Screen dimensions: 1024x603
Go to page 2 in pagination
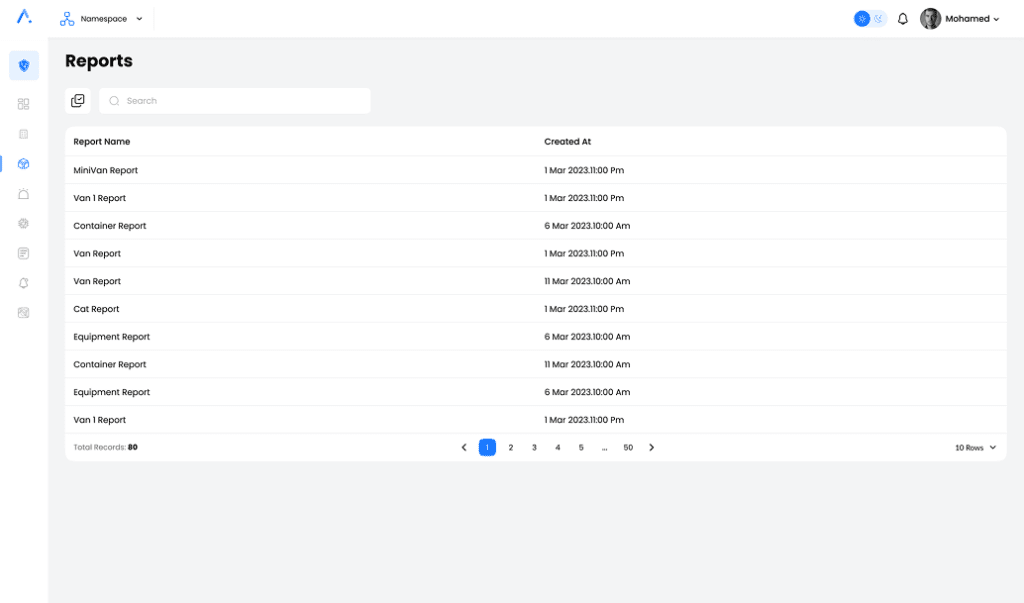[511, 448]
